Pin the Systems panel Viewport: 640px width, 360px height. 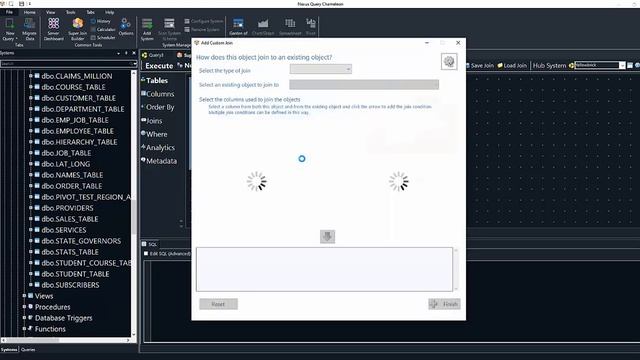tap(126, 53)
